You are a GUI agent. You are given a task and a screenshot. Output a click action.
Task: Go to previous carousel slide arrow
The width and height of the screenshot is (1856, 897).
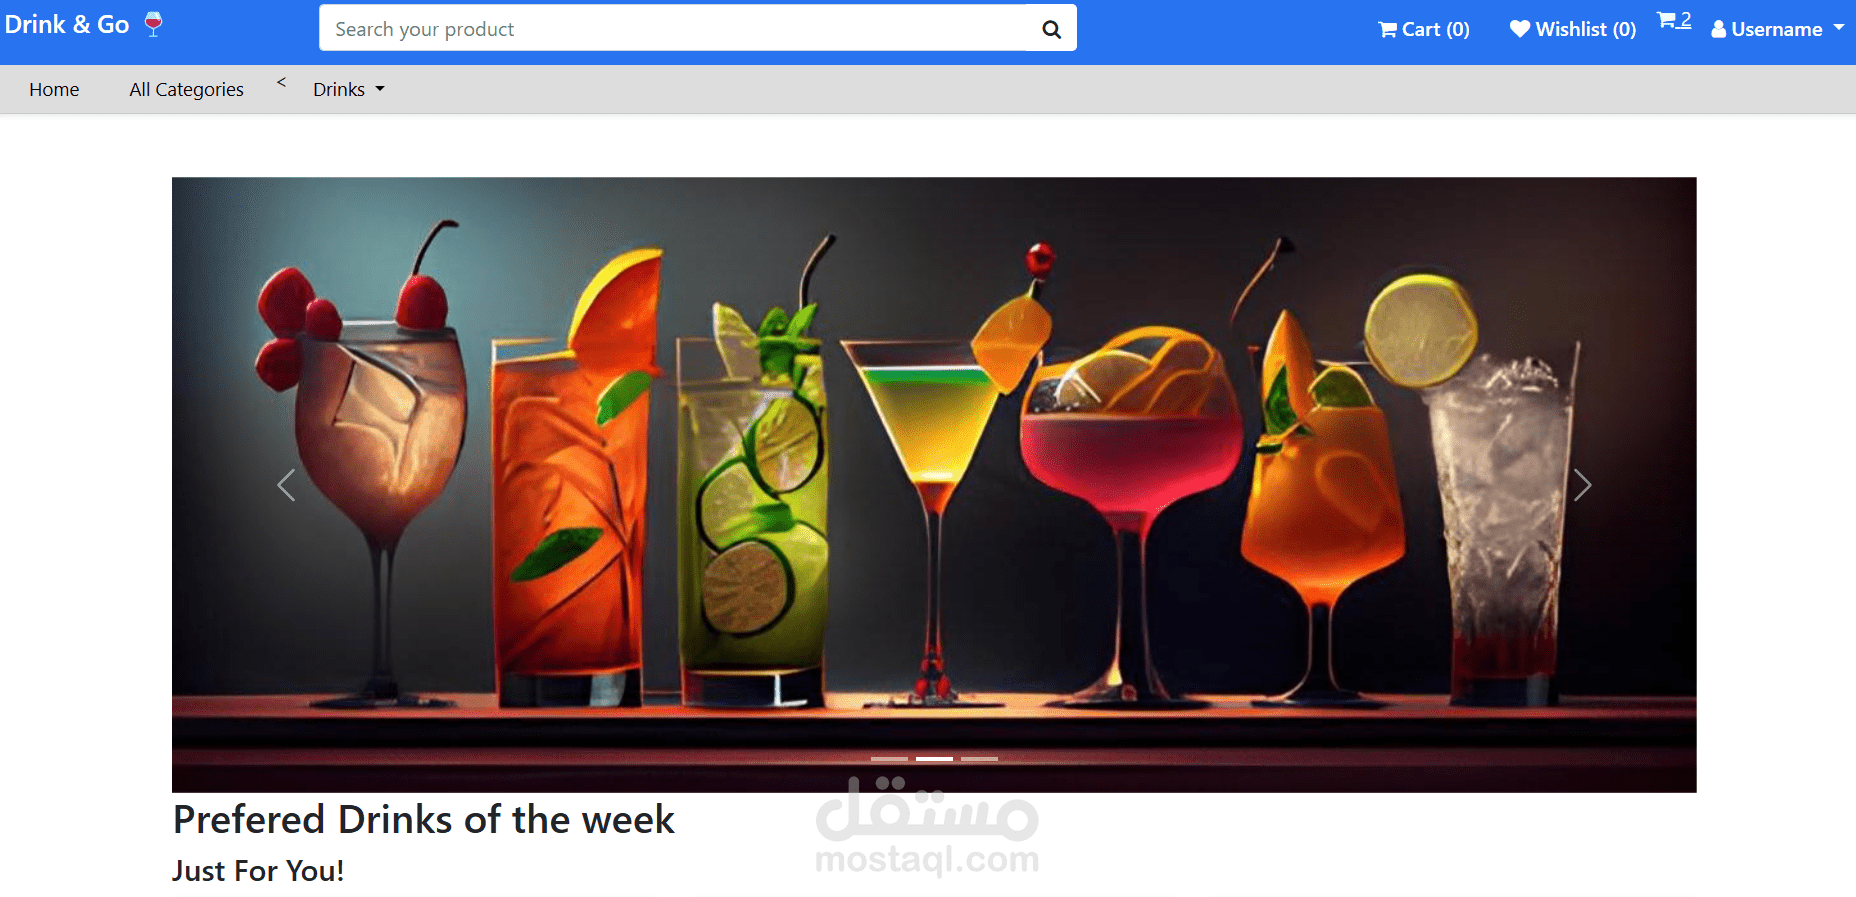point(286,485)
